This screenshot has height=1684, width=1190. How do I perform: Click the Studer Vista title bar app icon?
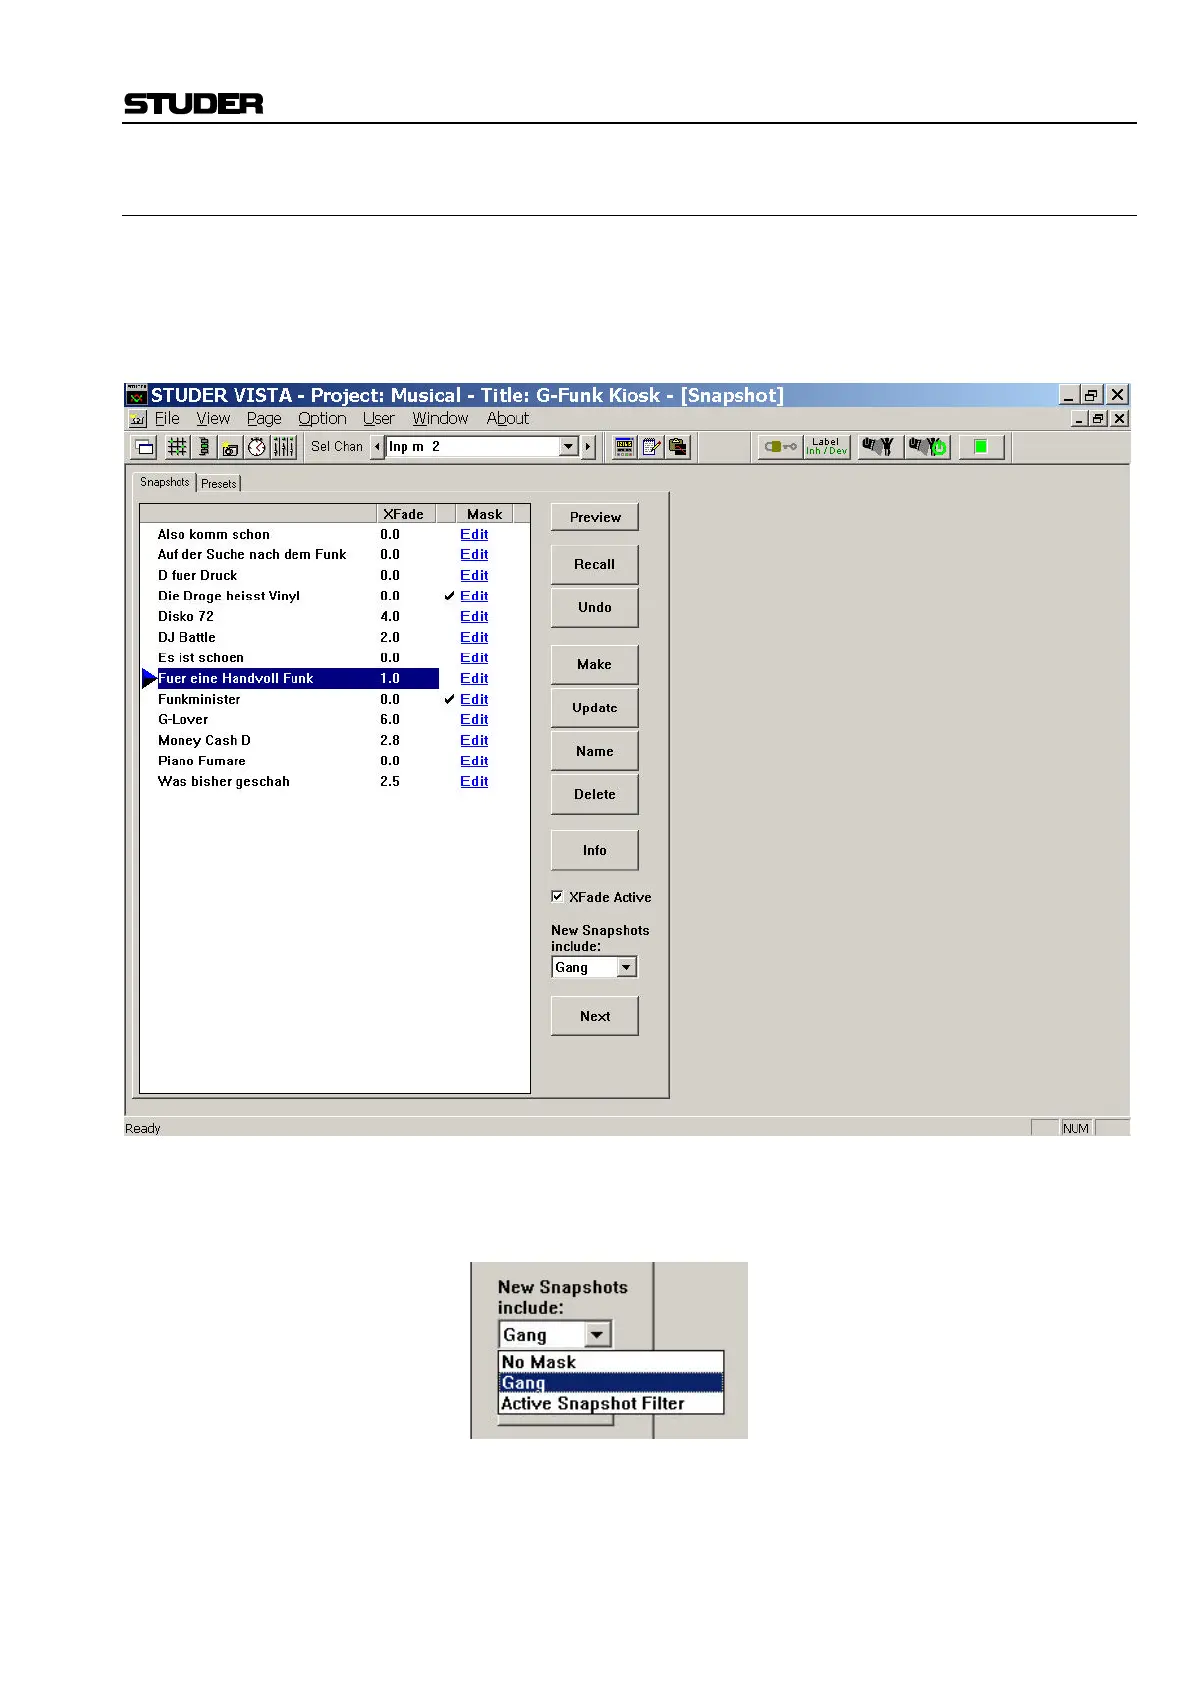[137, 395]
